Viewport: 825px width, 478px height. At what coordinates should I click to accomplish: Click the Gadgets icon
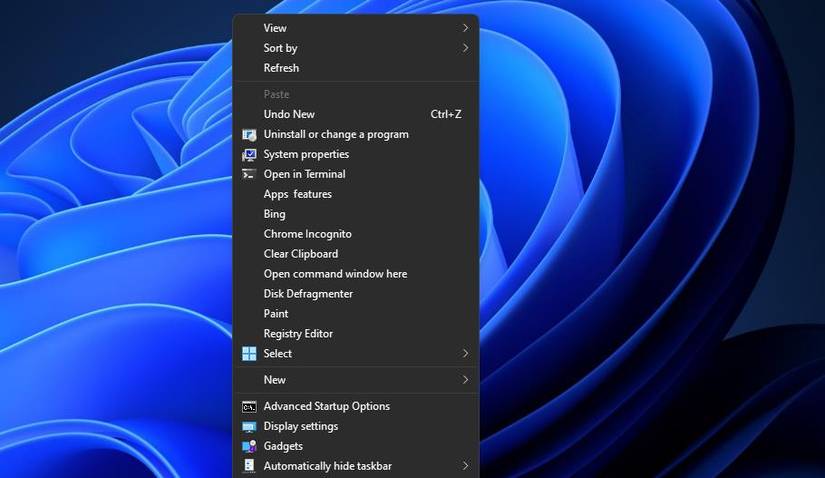[249, 446]
